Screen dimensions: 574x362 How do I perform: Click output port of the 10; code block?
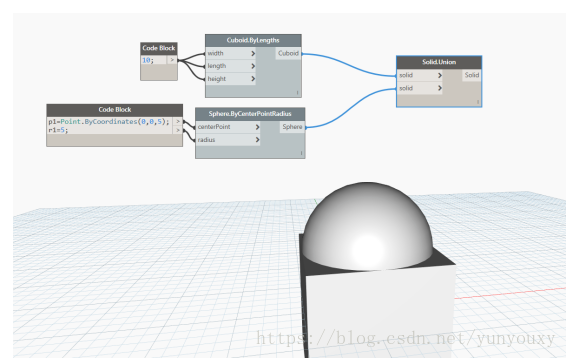pos(172,60)
